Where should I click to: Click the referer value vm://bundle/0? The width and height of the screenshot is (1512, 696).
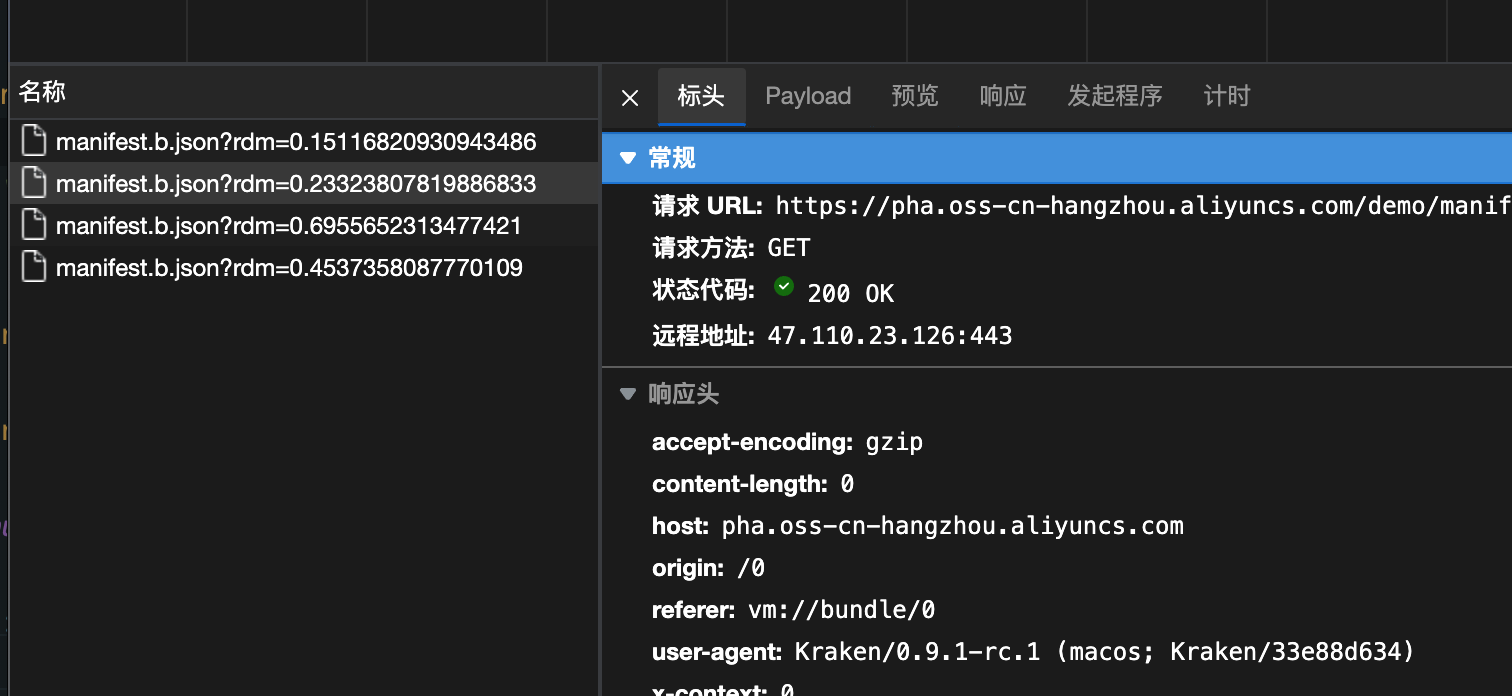(x=840, y=609)
